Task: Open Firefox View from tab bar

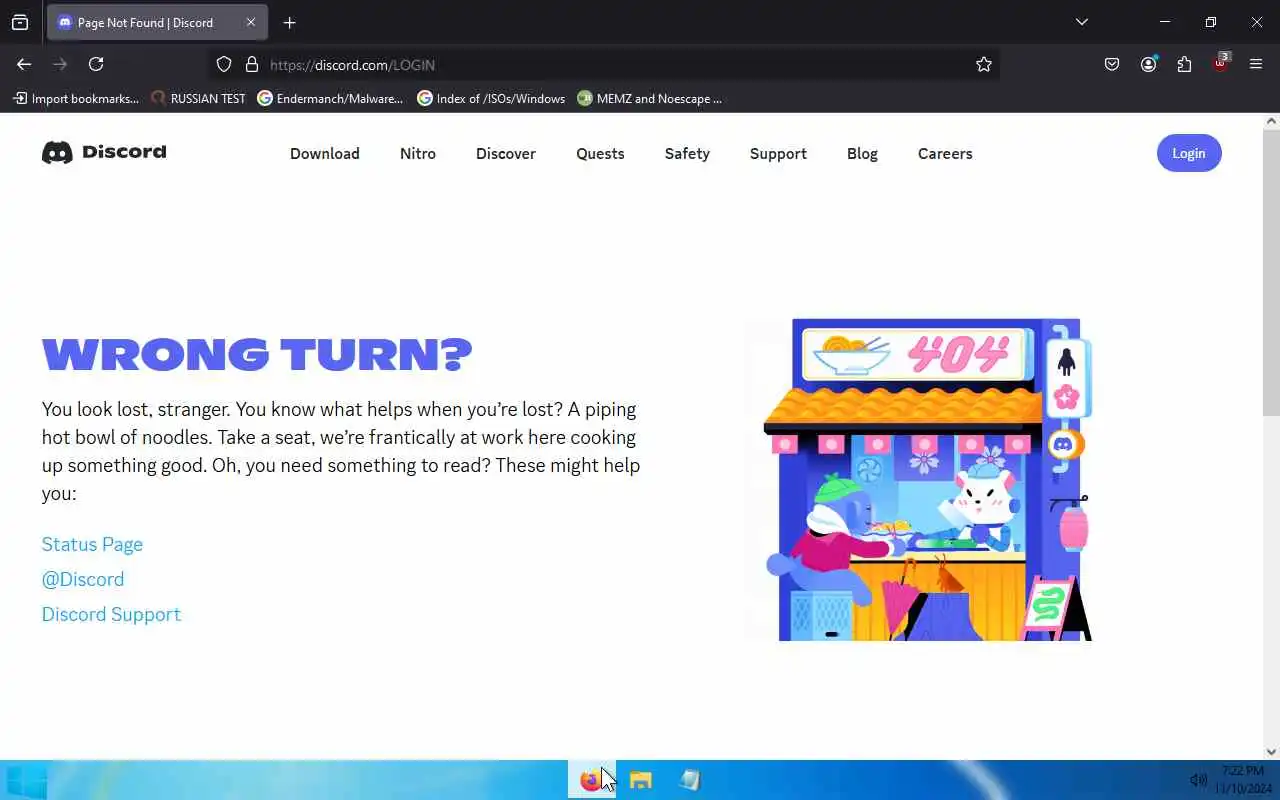Action: point(20,22)
